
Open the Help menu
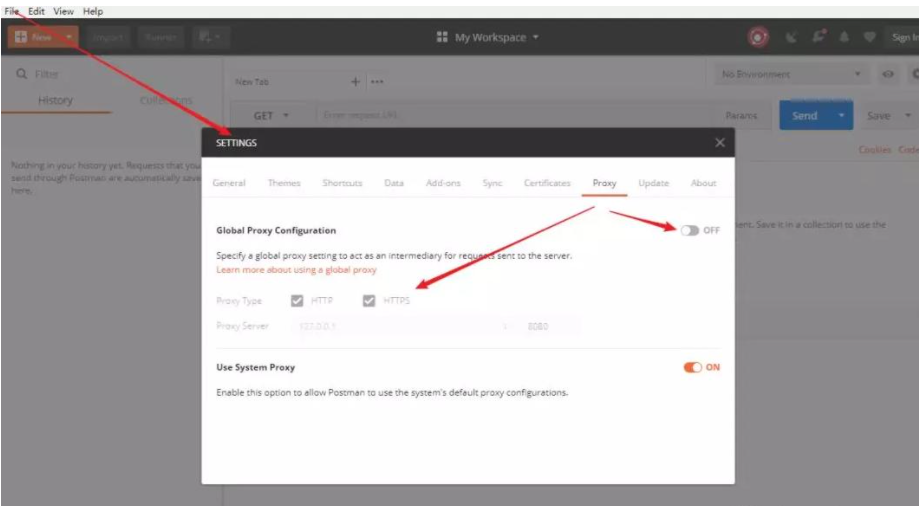tap(93, 11)
